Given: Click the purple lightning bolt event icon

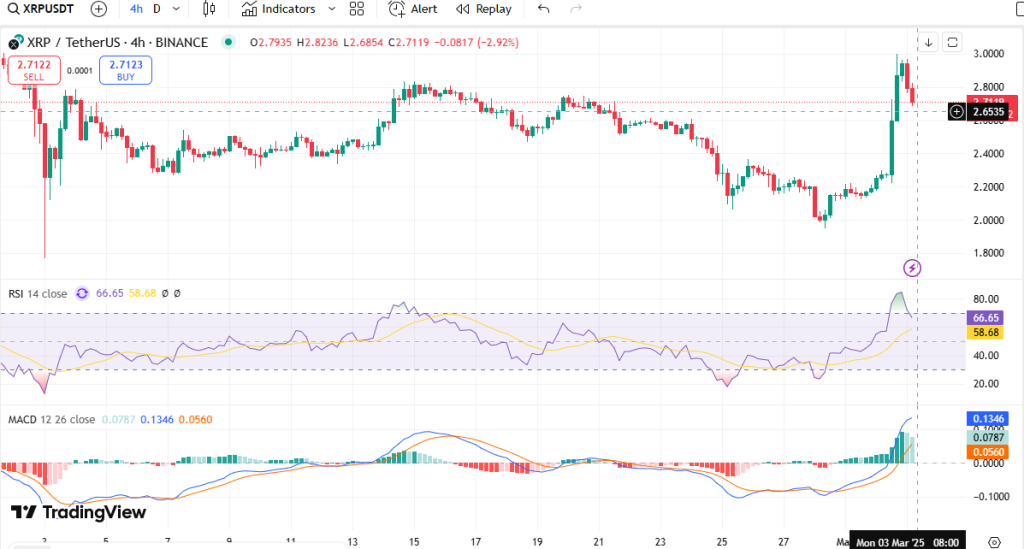Looking at the screenshot, I should click(x=912, y=267).
